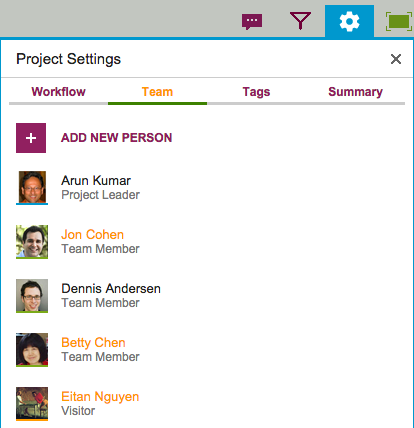
Task: Toggle the settings gear icon
Action: [349, 21]
